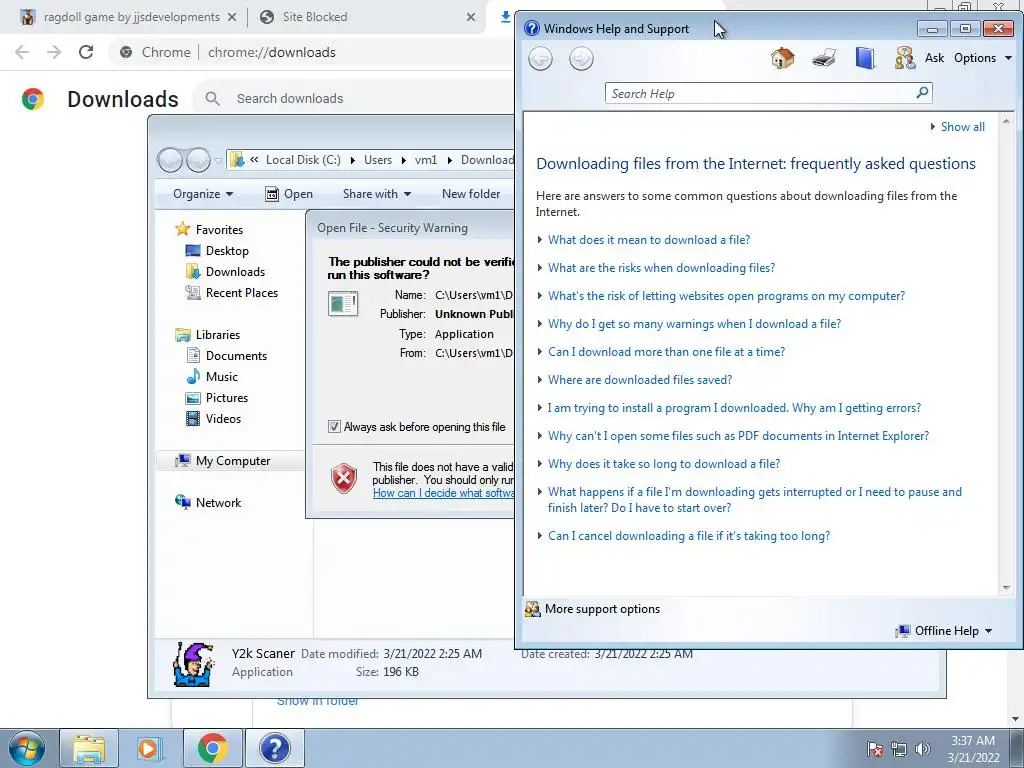Open the Options dropdown in Help window
The width and height of the screenshot is (1024, 768).
(x=983, y=57)
